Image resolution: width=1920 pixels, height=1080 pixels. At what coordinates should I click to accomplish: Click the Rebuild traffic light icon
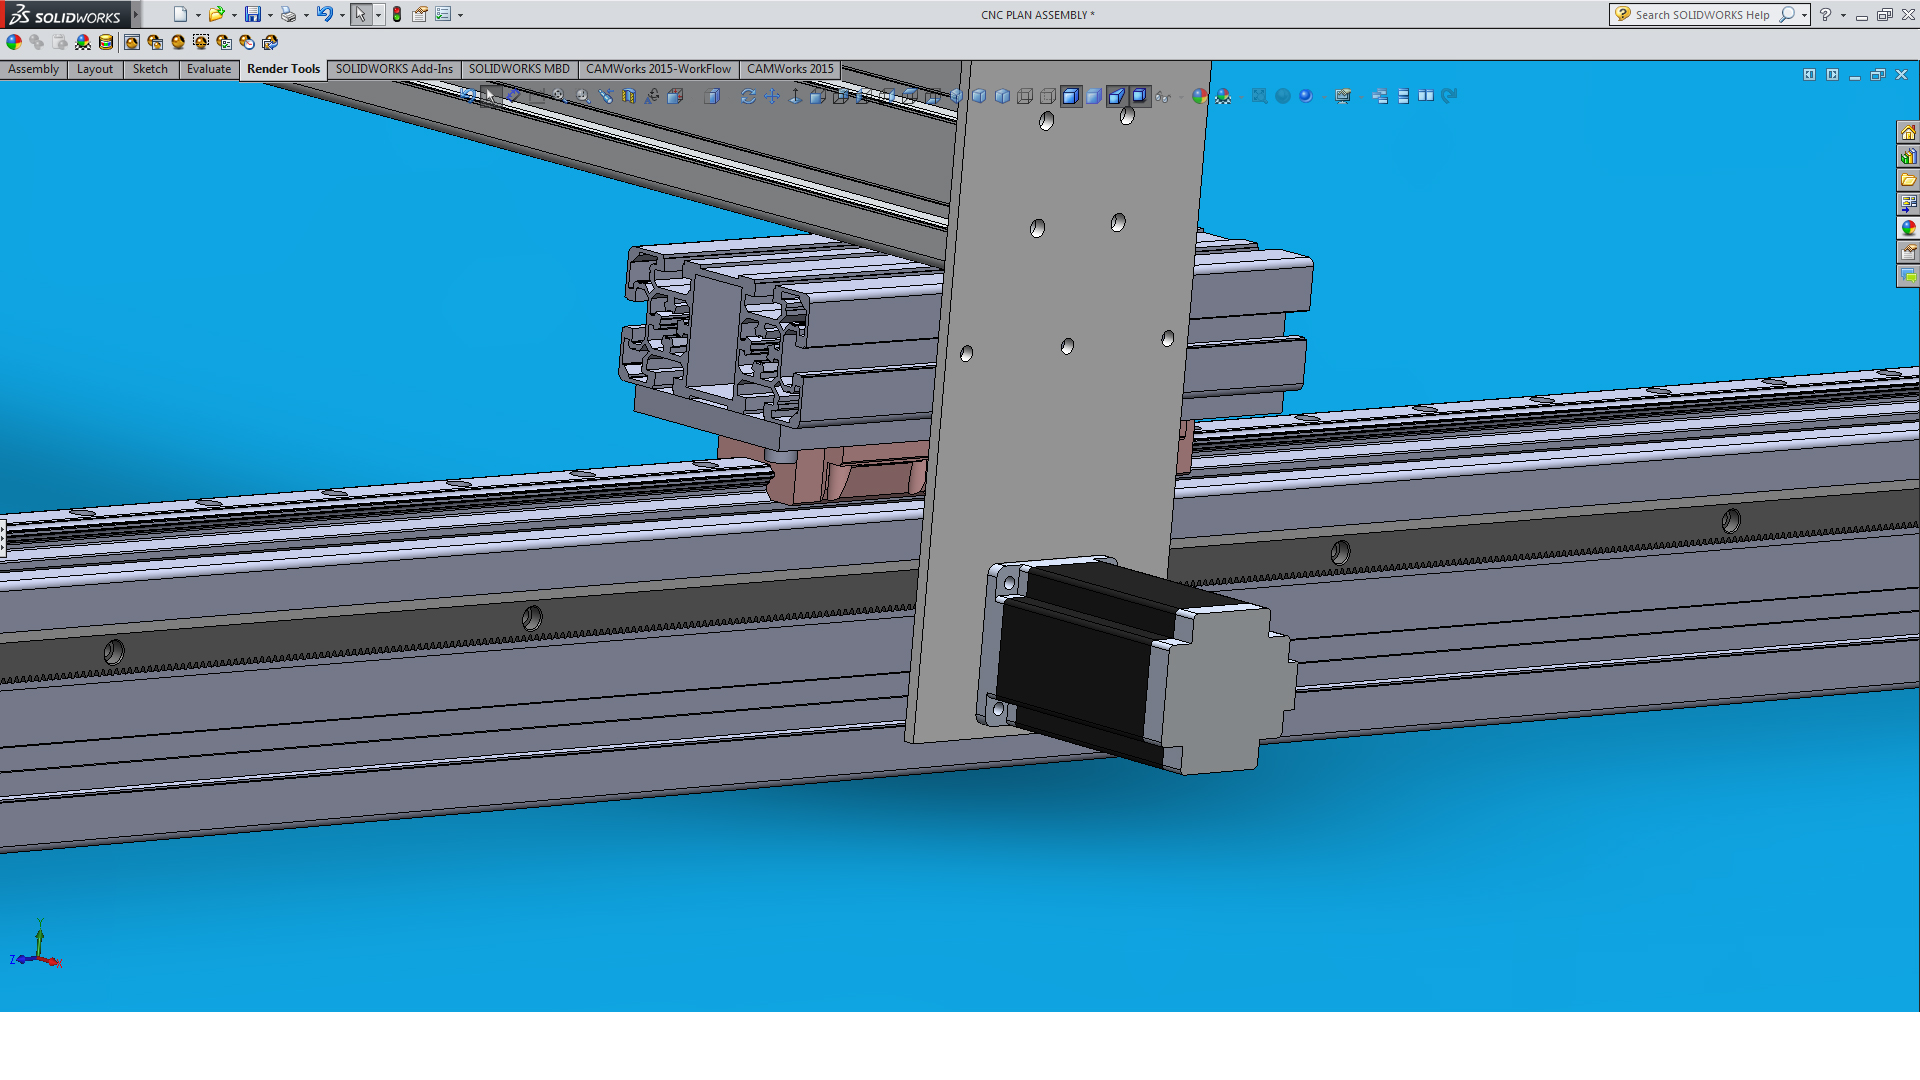397,14
